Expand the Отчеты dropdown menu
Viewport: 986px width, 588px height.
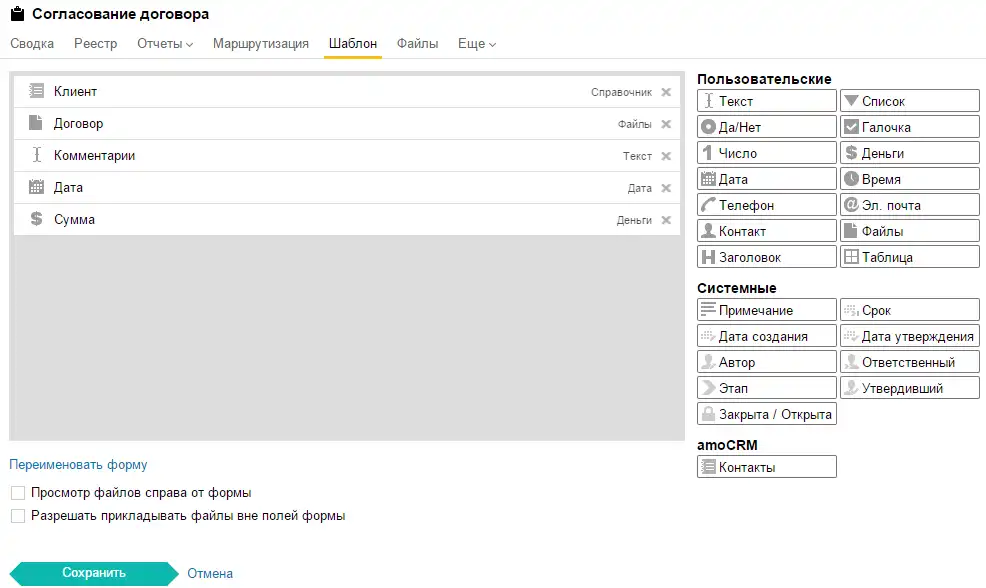165,43
